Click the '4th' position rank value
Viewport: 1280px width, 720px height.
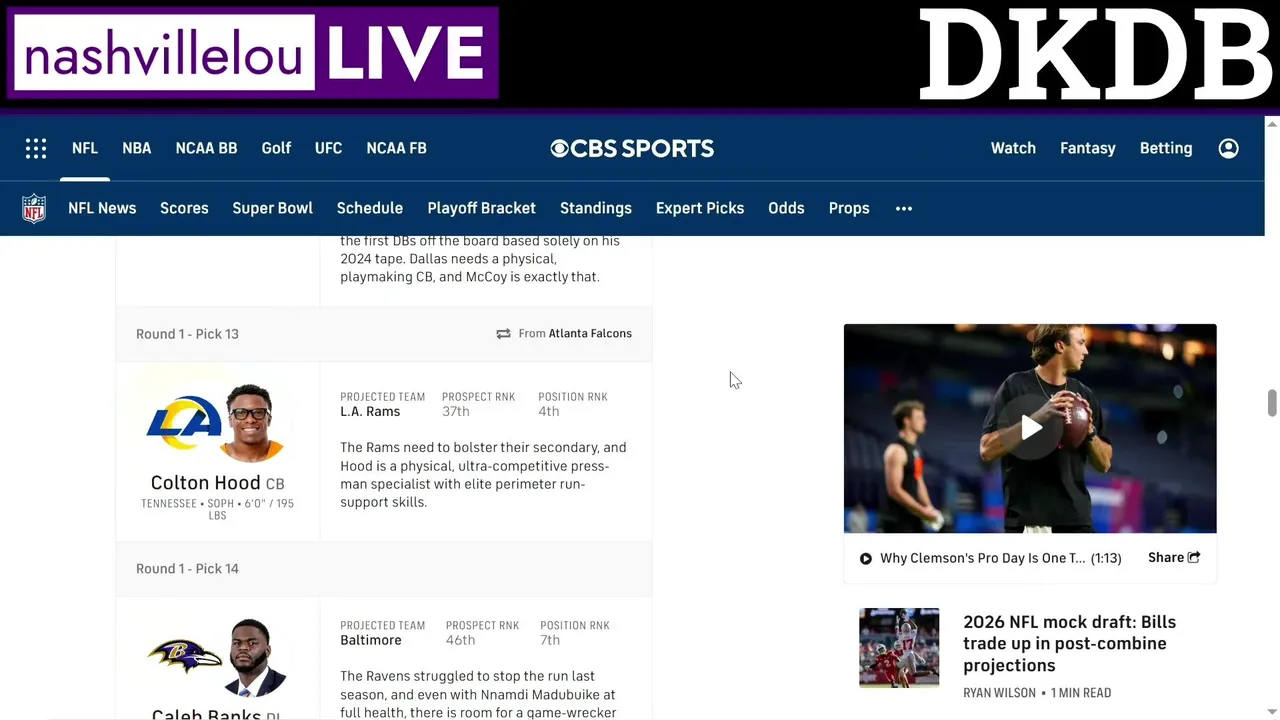(548, 412)
